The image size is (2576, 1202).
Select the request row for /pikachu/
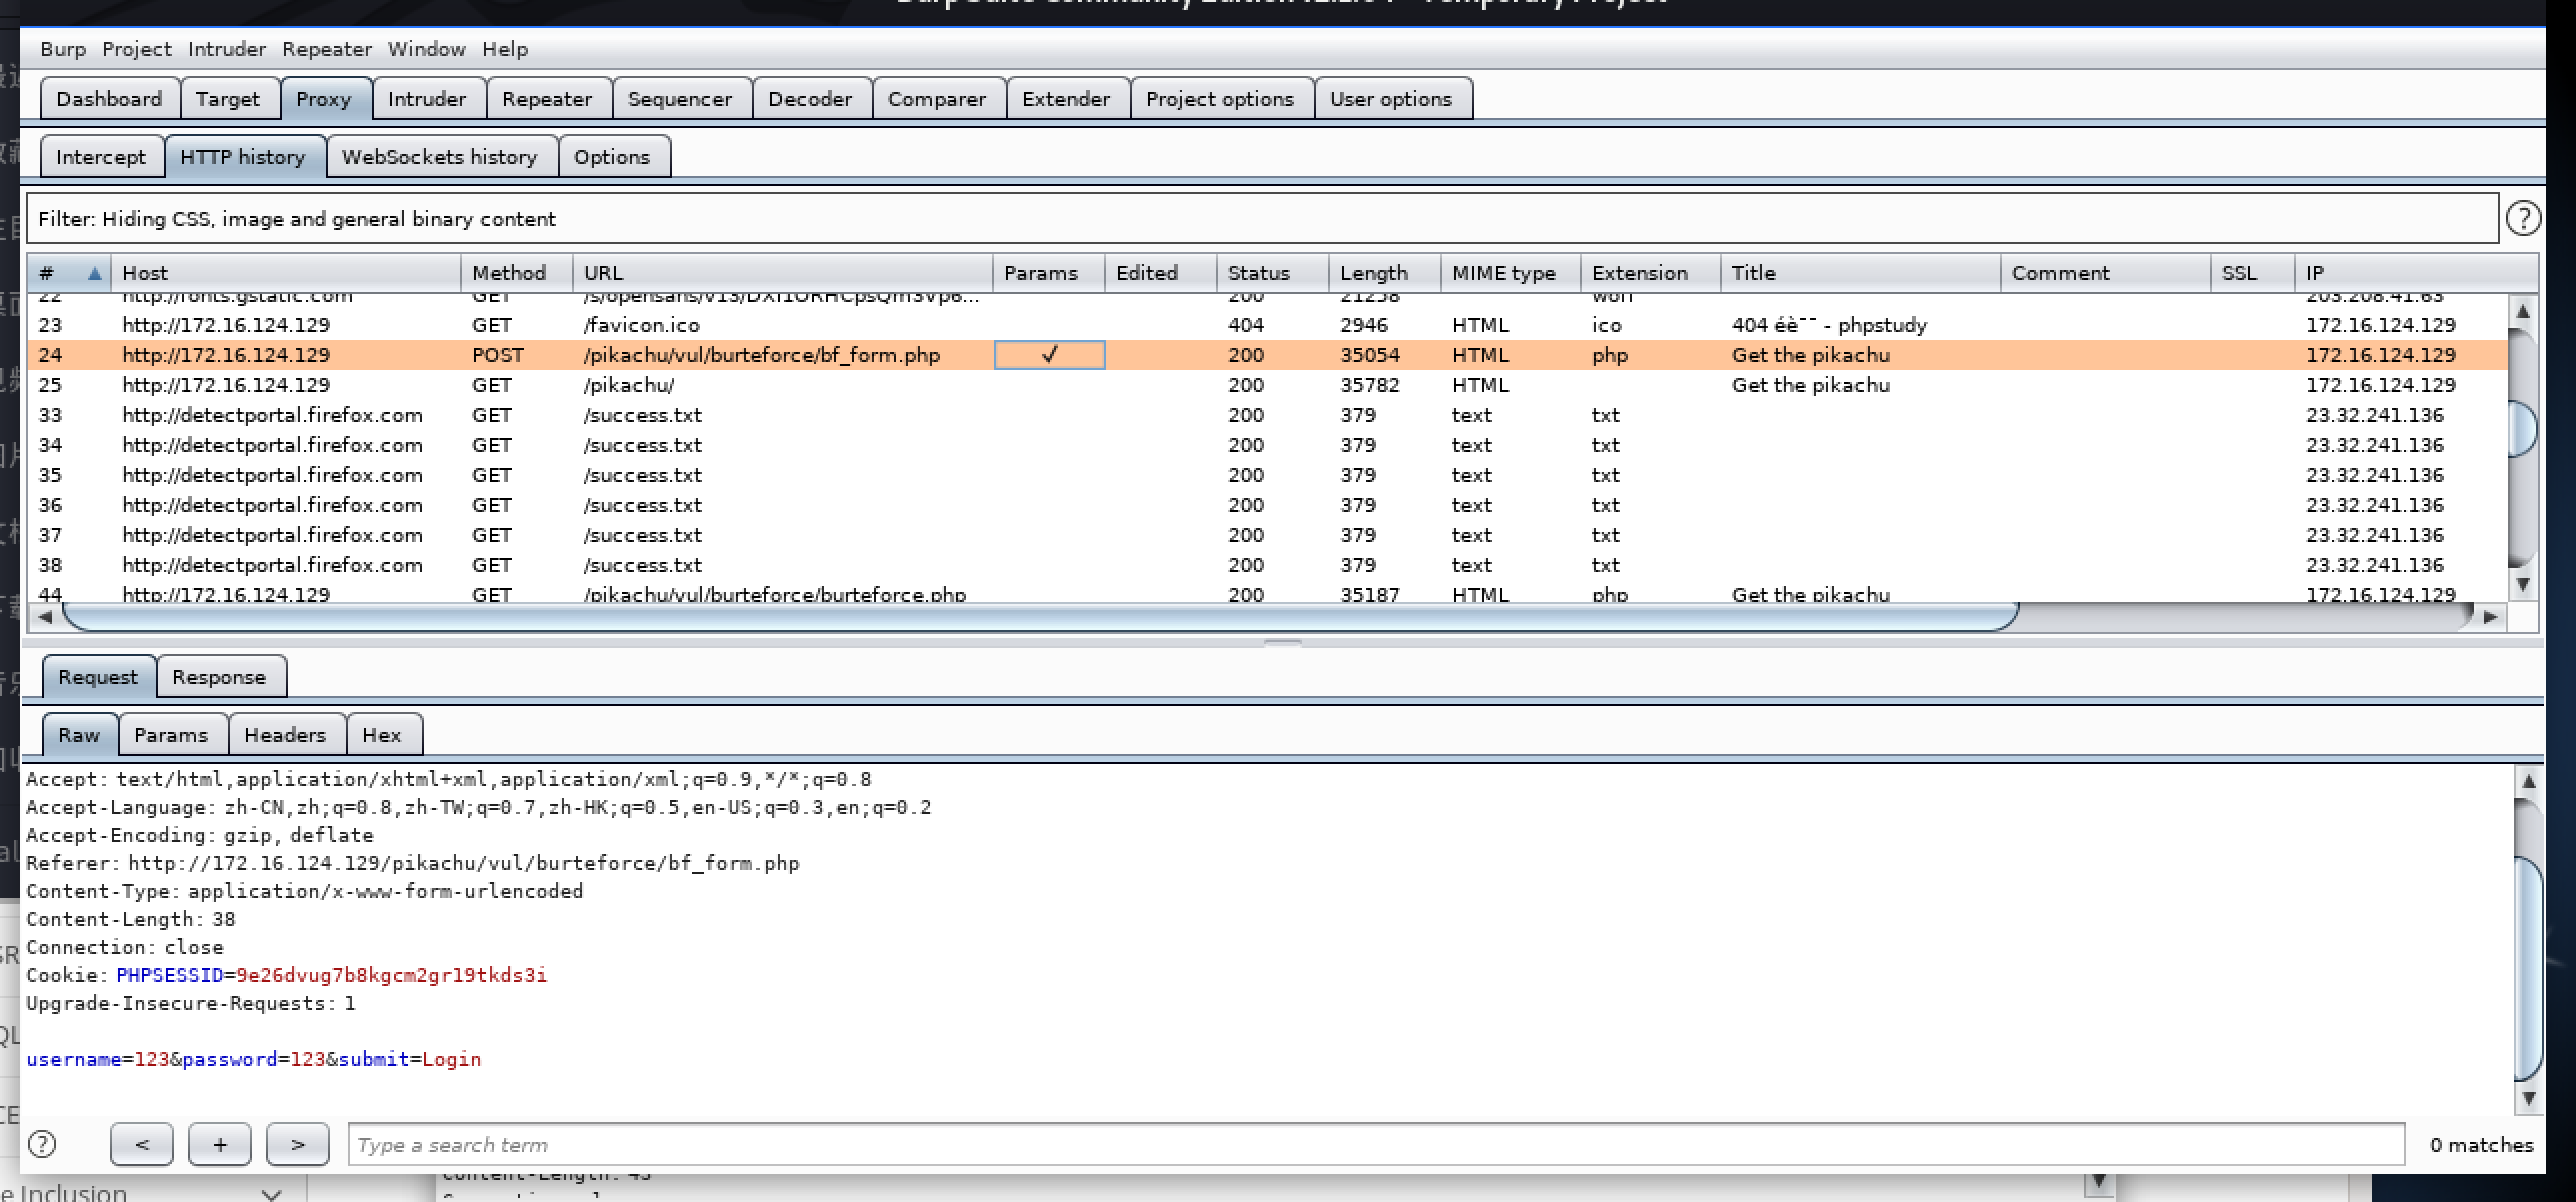pyautogui.click(x=628, y=385)
